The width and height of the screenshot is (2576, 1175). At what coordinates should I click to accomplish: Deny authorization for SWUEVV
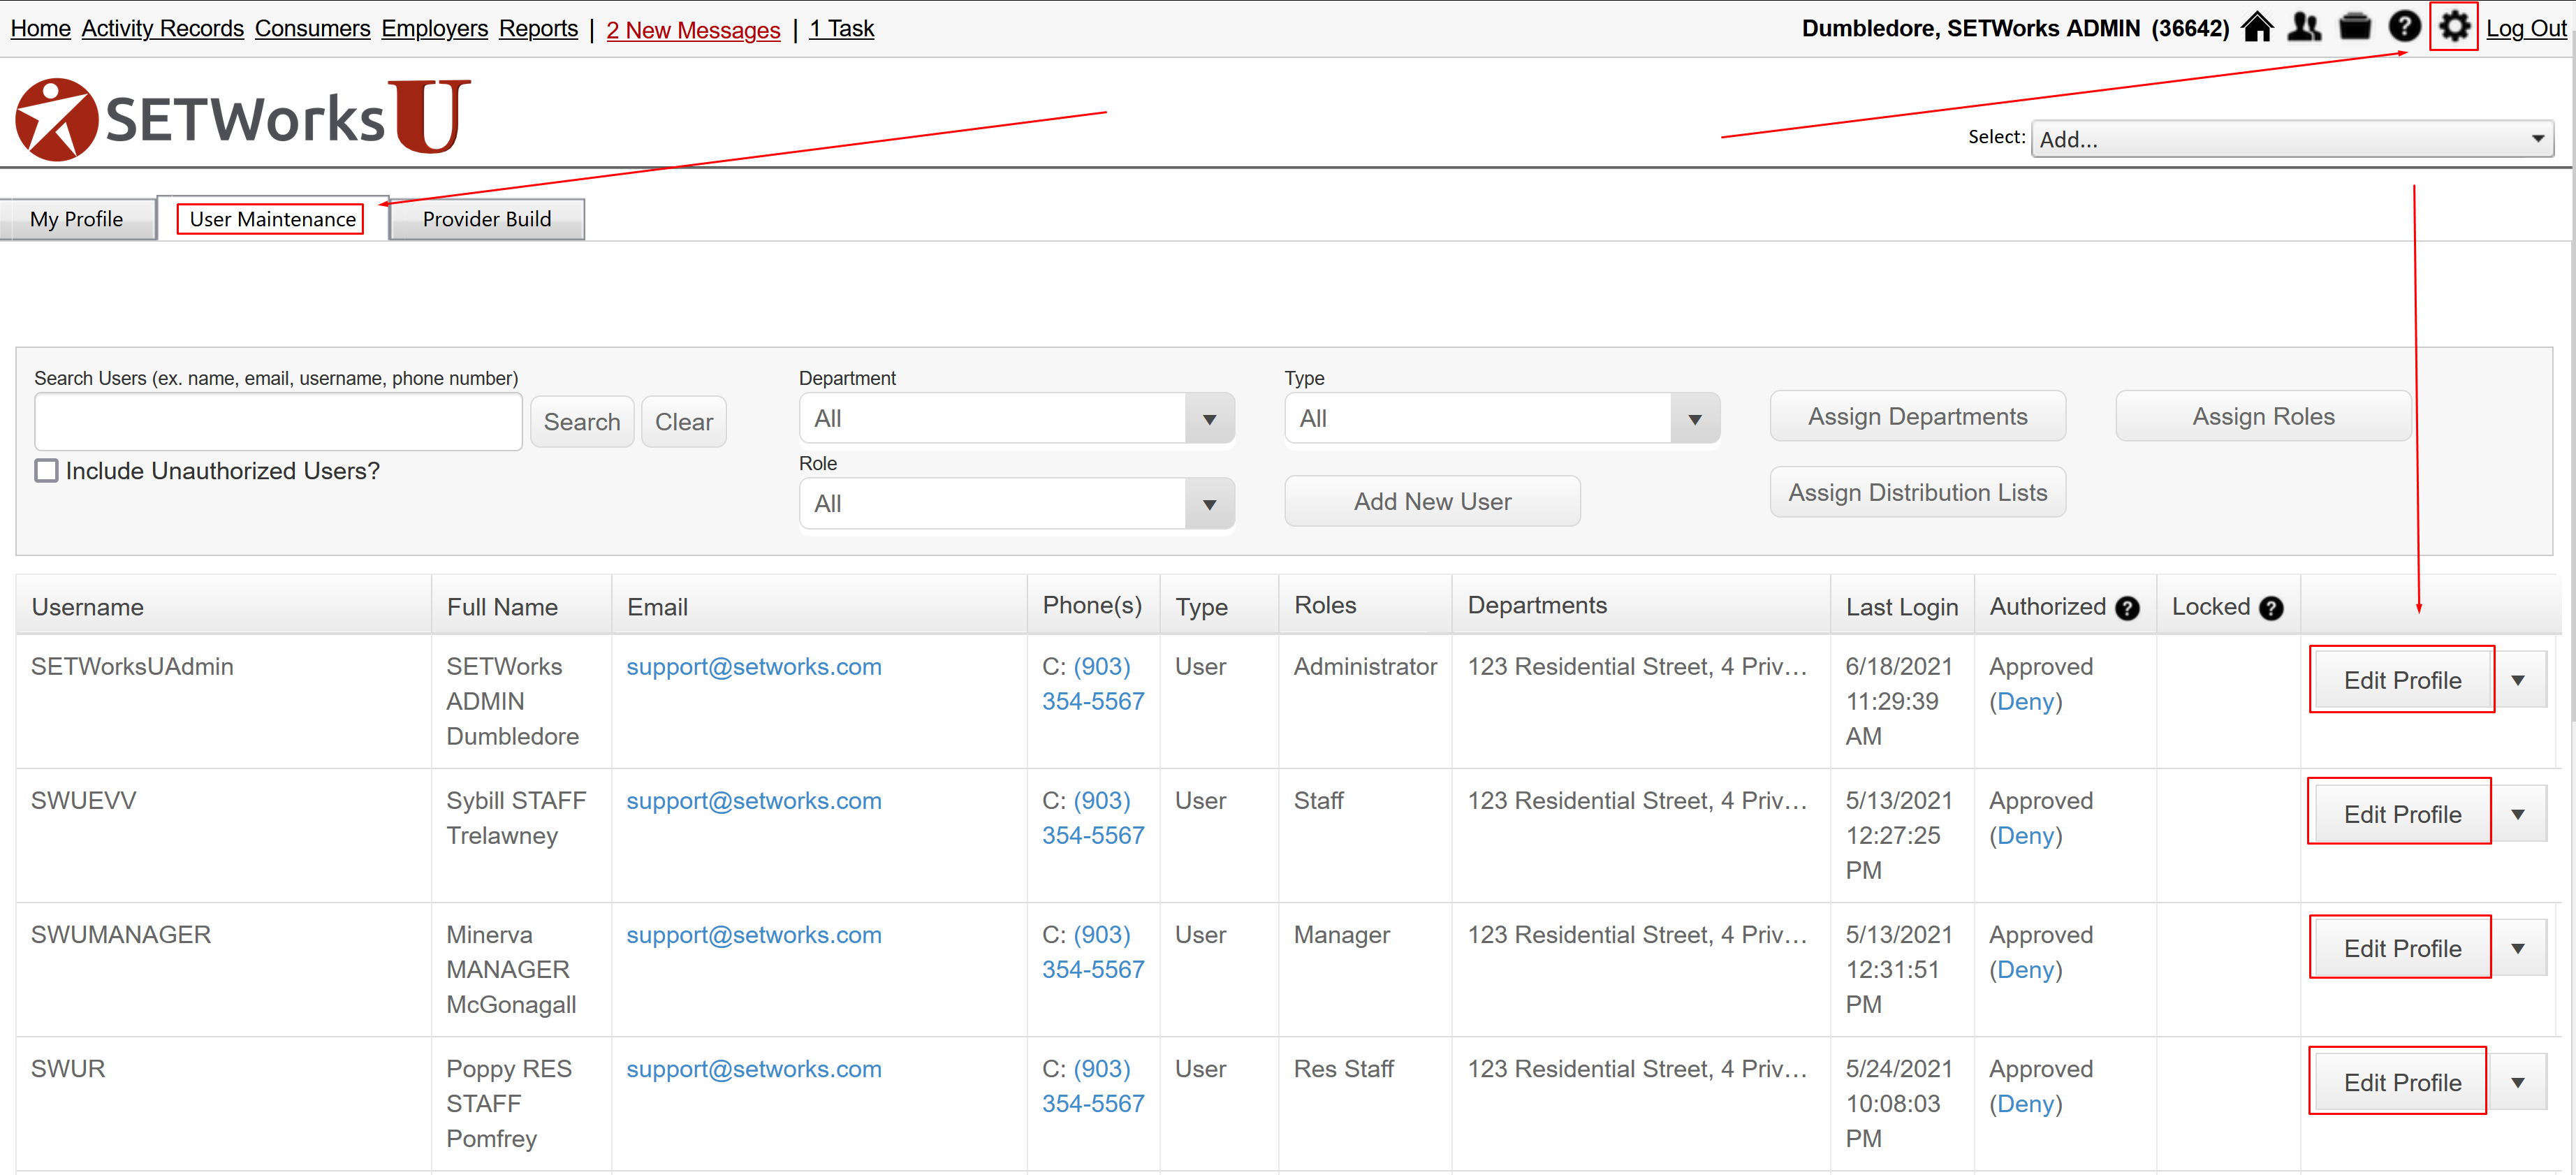[x=2025, y=836]
